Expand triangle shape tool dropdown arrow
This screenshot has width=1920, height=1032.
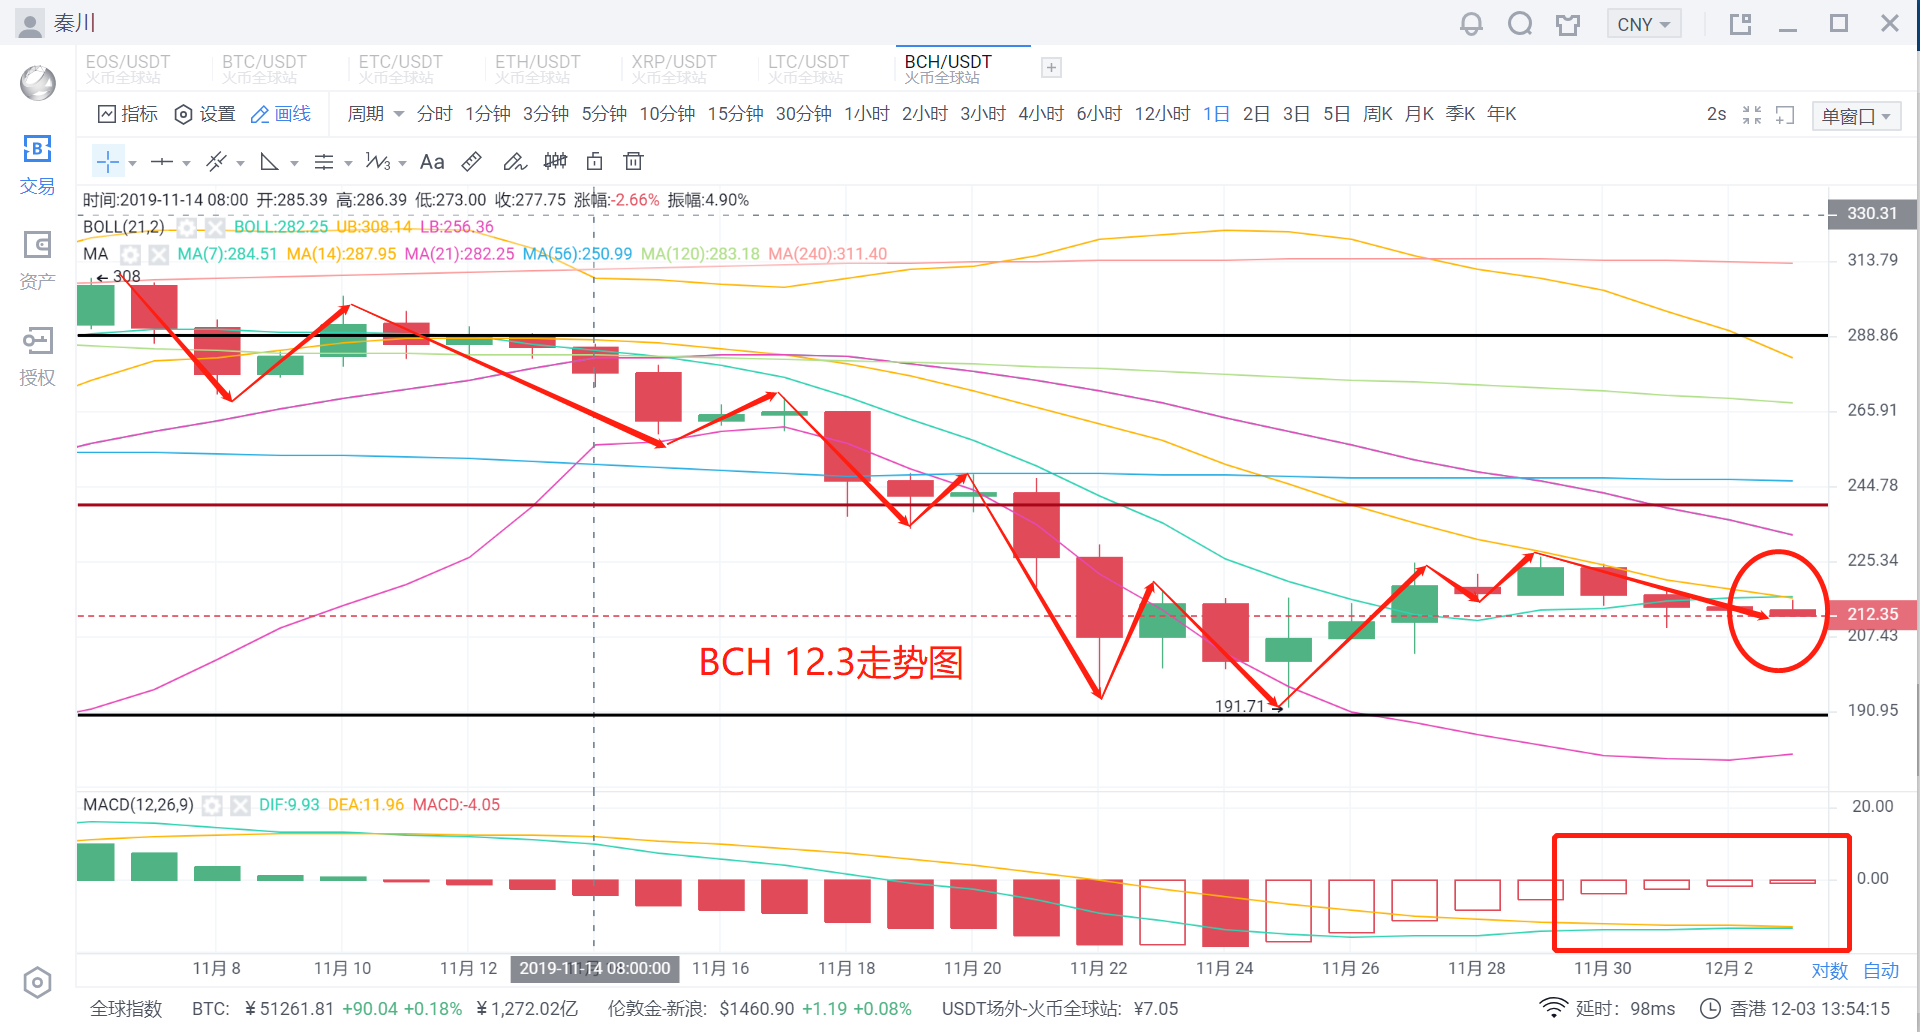[294, 163]
